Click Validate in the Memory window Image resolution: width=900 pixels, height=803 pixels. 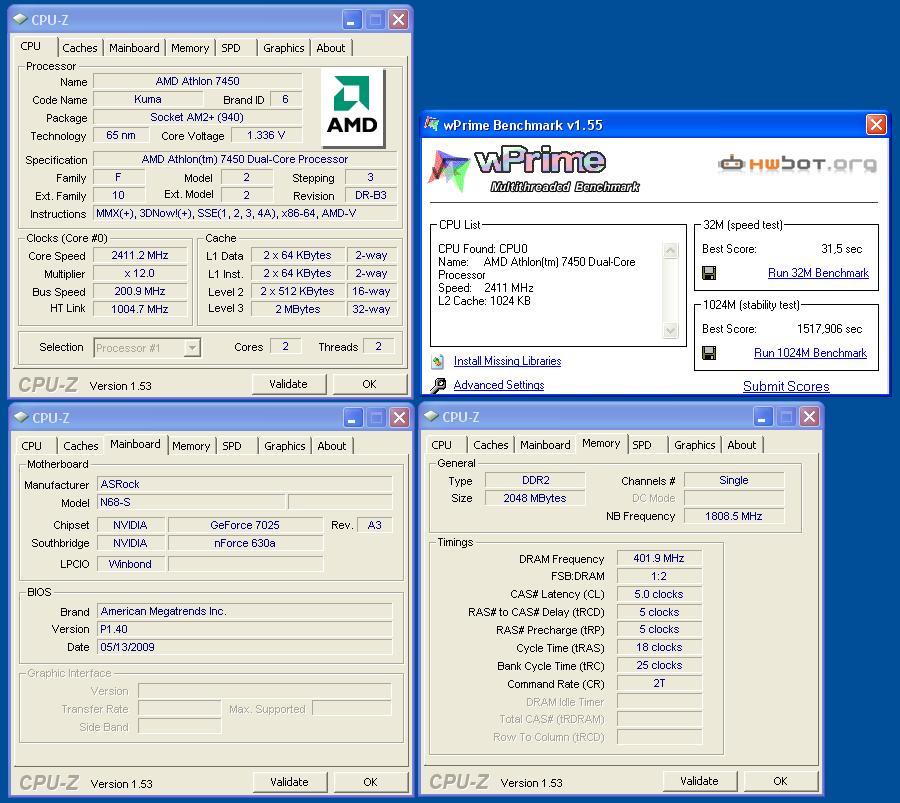coord(700,781)
